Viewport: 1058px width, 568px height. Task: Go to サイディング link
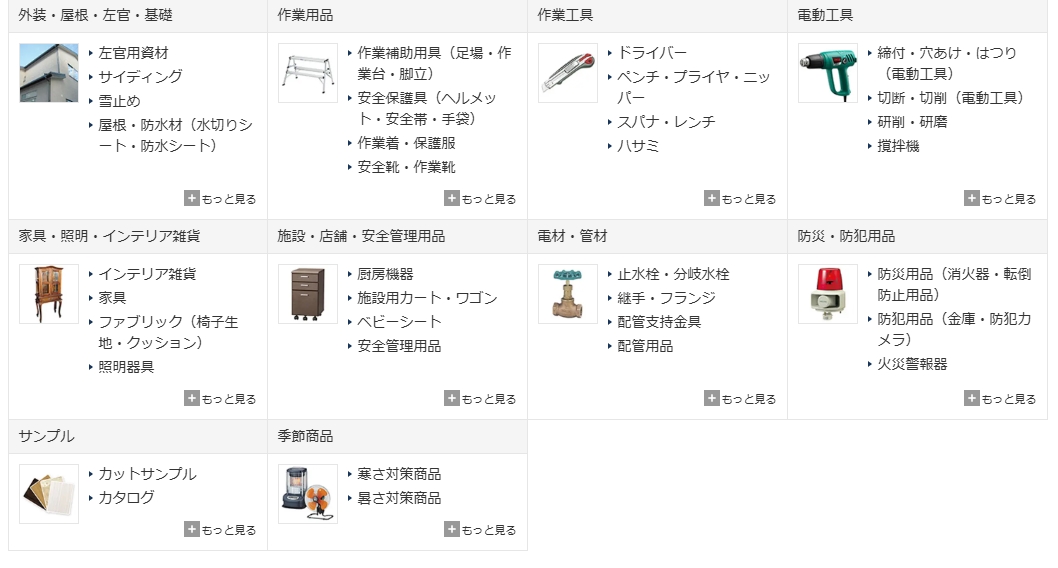click(x=140, y=77)
